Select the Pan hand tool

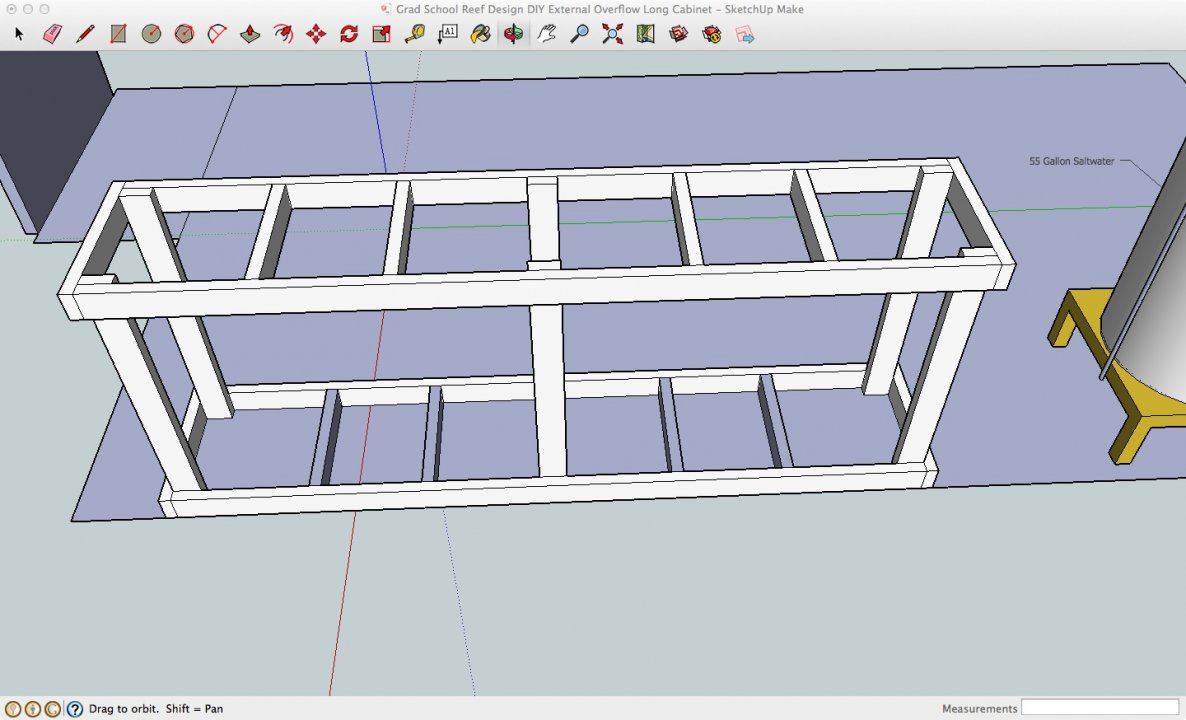pyautogui.click(x=546, y=34)
